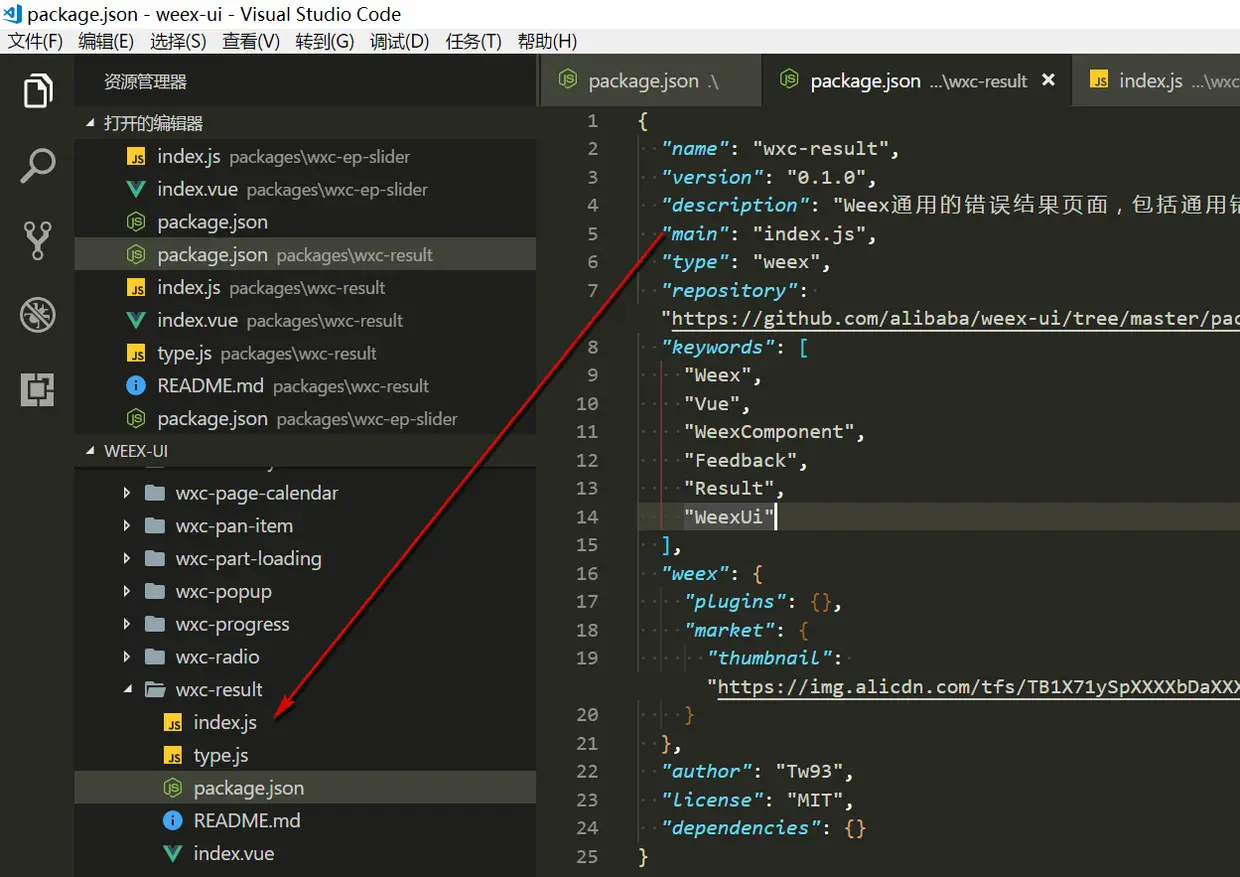Click the "main" key on line 5
This screenshot has width=1240, height=877.
point(694,234)
